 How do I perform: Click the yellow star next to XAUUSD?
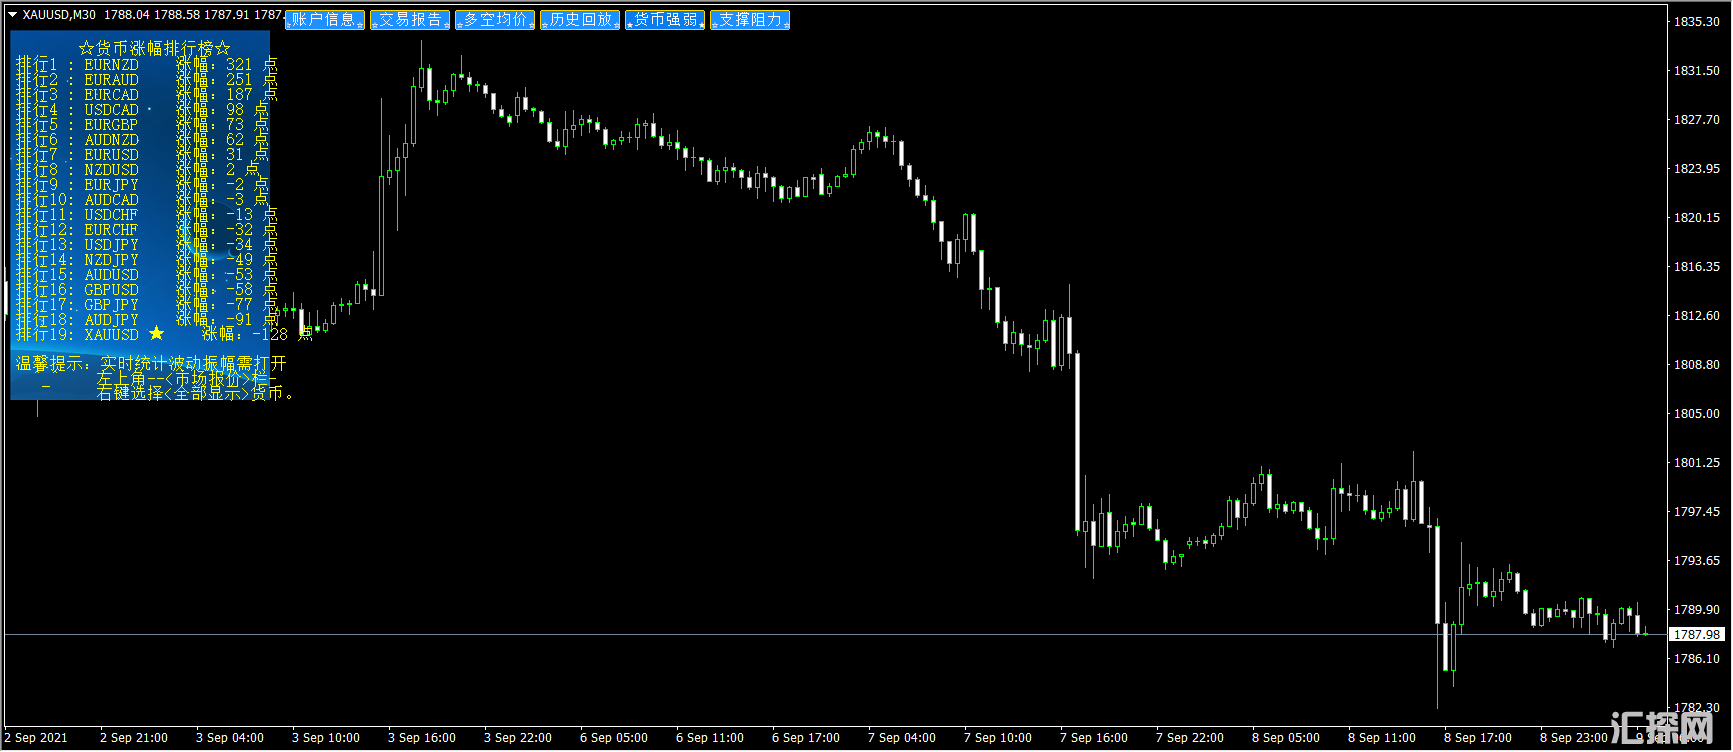[156, 333]
